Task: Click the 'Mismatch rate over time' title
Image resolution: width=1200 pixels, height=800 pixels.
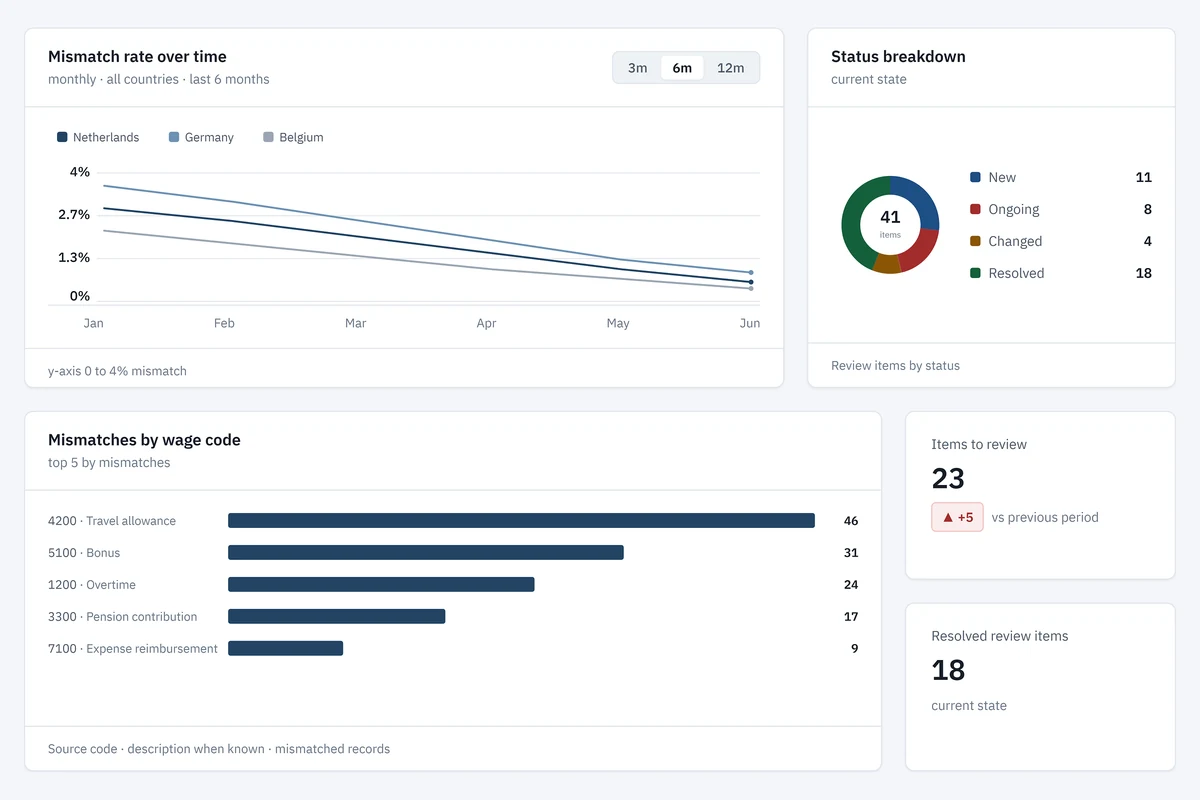Action: pyautogui.click(x=137, y=56)
